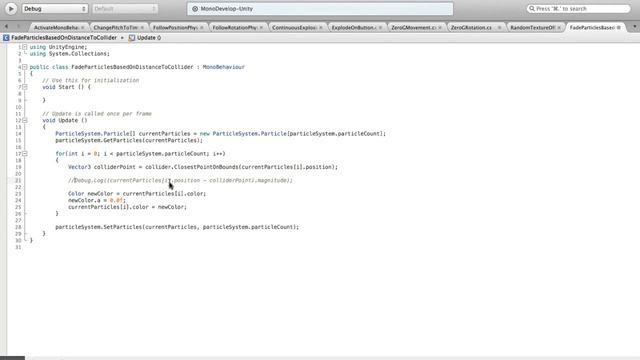Close the ZeroGMovement.cs tab
Screen dimensions: 640x360
pyautogui.click(x=440, y=28)
